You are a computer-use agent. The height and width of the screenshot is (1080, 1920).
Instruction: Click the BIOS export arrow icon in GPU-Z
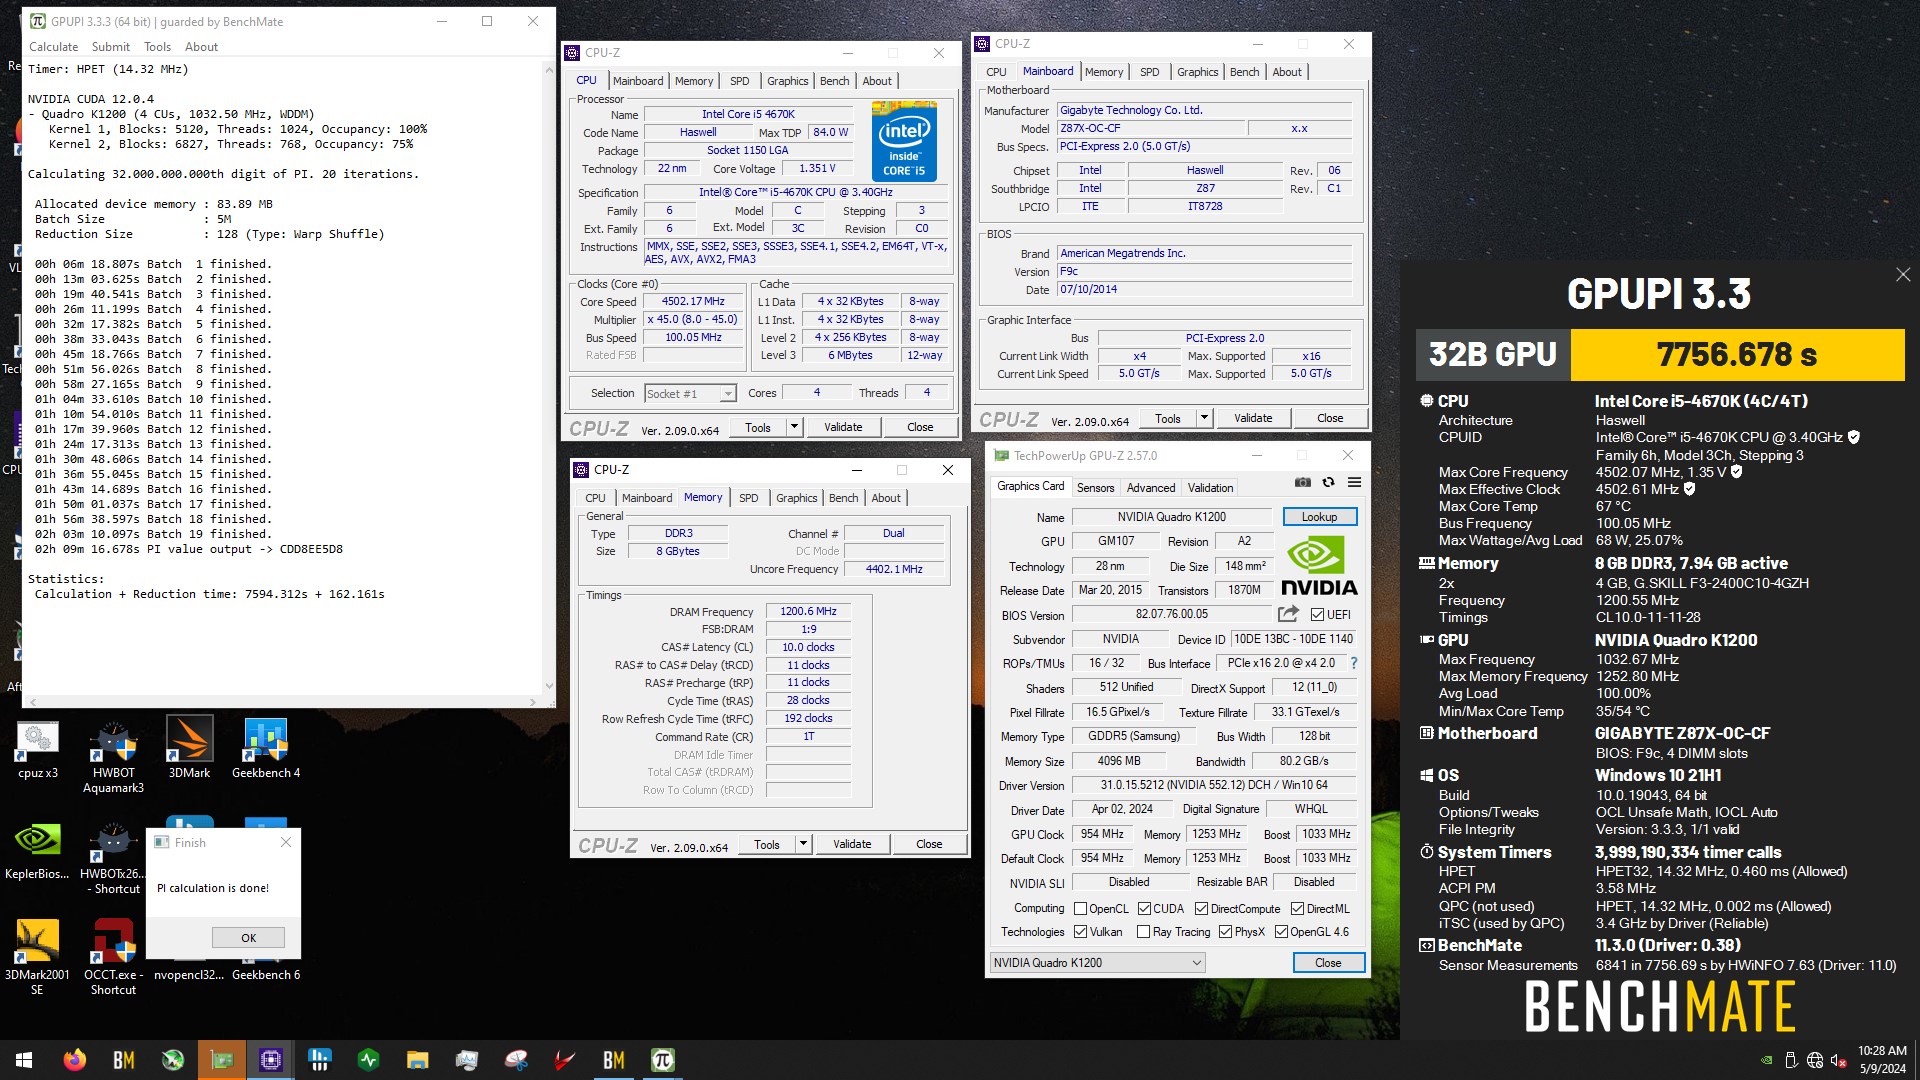(1288, 614)
